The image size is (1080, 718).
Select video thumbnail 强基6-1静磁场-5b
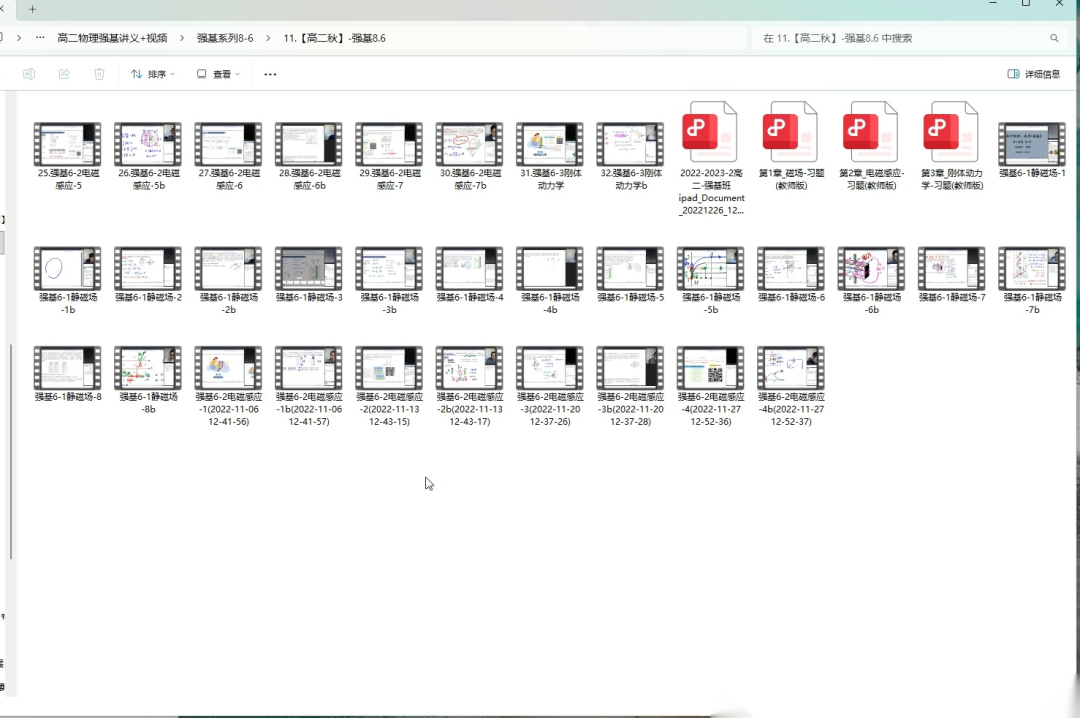point(710,269)
